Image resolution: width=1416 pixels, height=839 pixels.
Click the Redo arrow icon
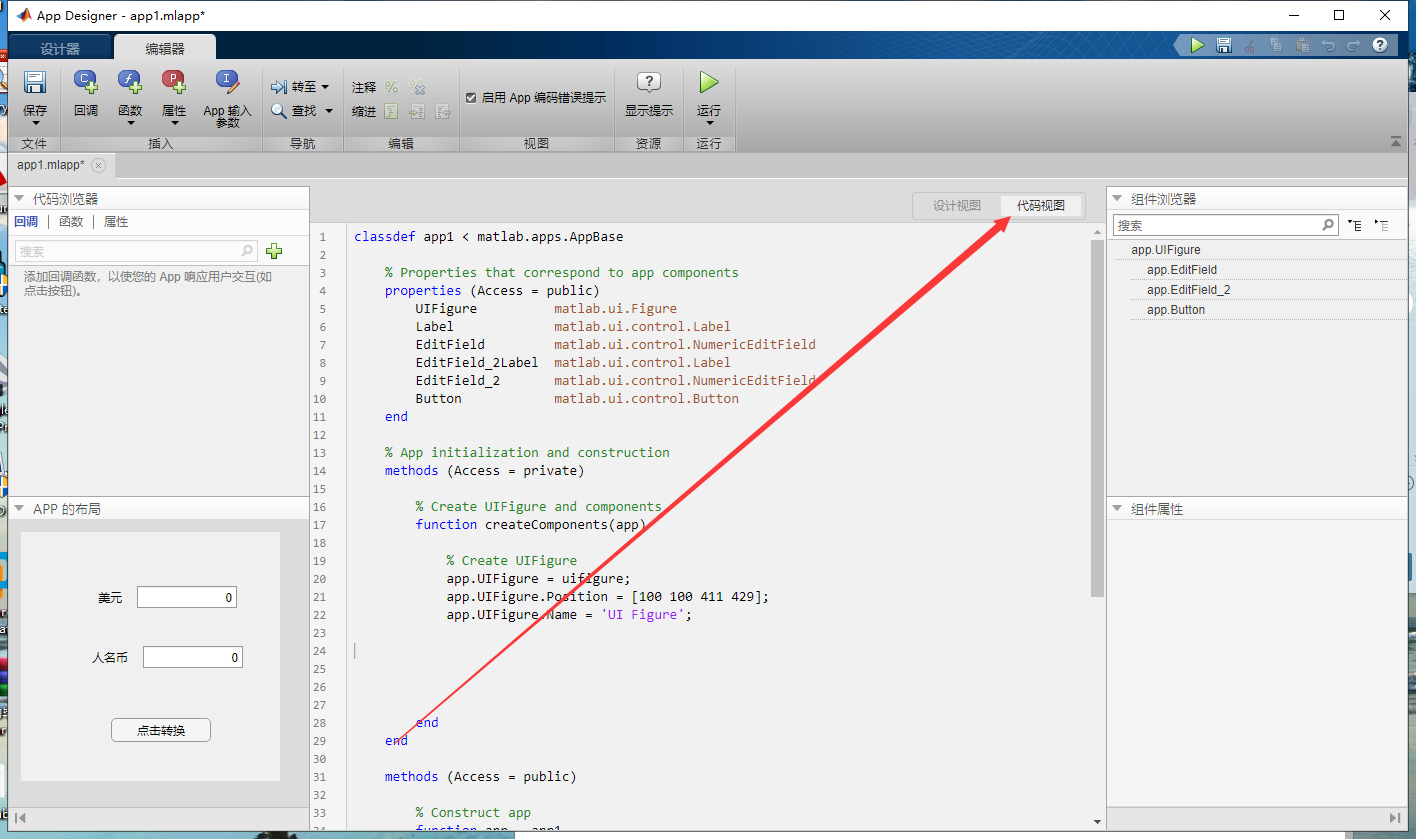coord(1353,45)
